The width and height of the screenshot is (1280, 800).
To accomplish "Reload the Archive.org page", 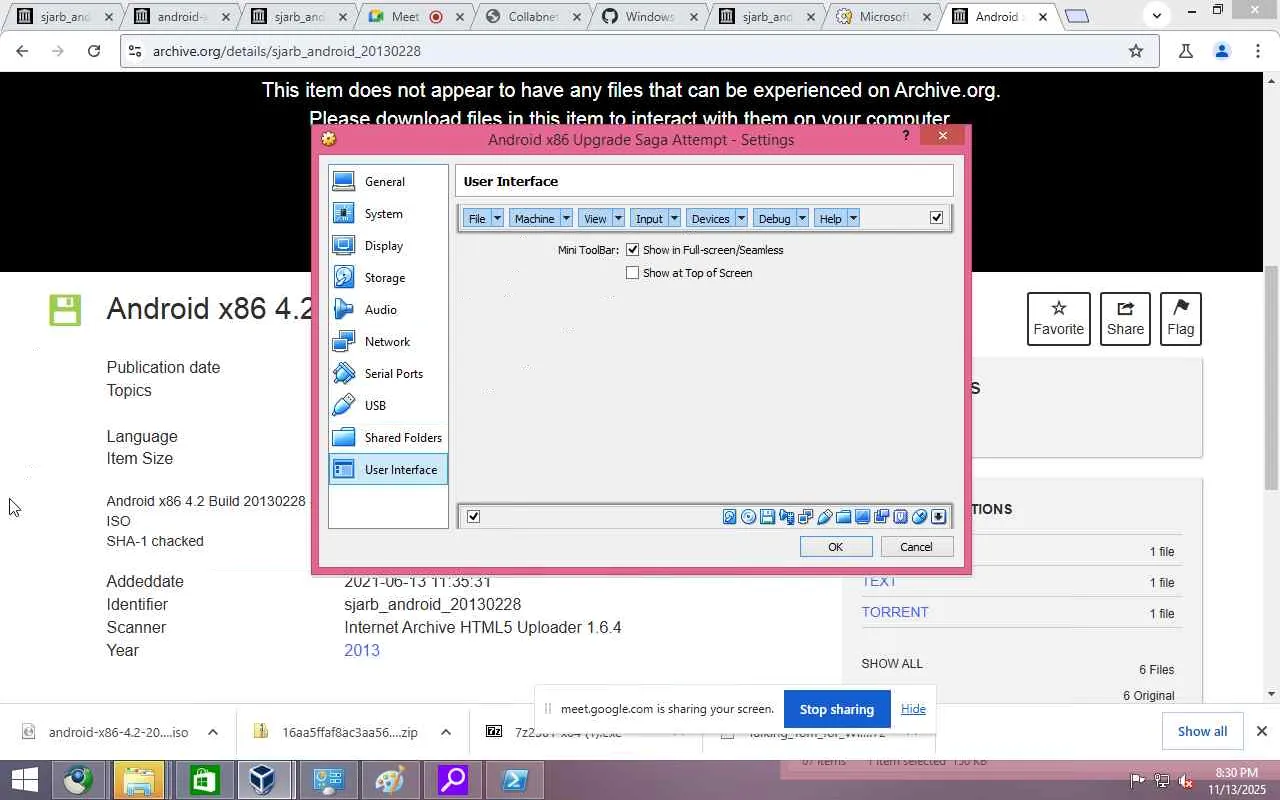I will (x=94, y=51).
